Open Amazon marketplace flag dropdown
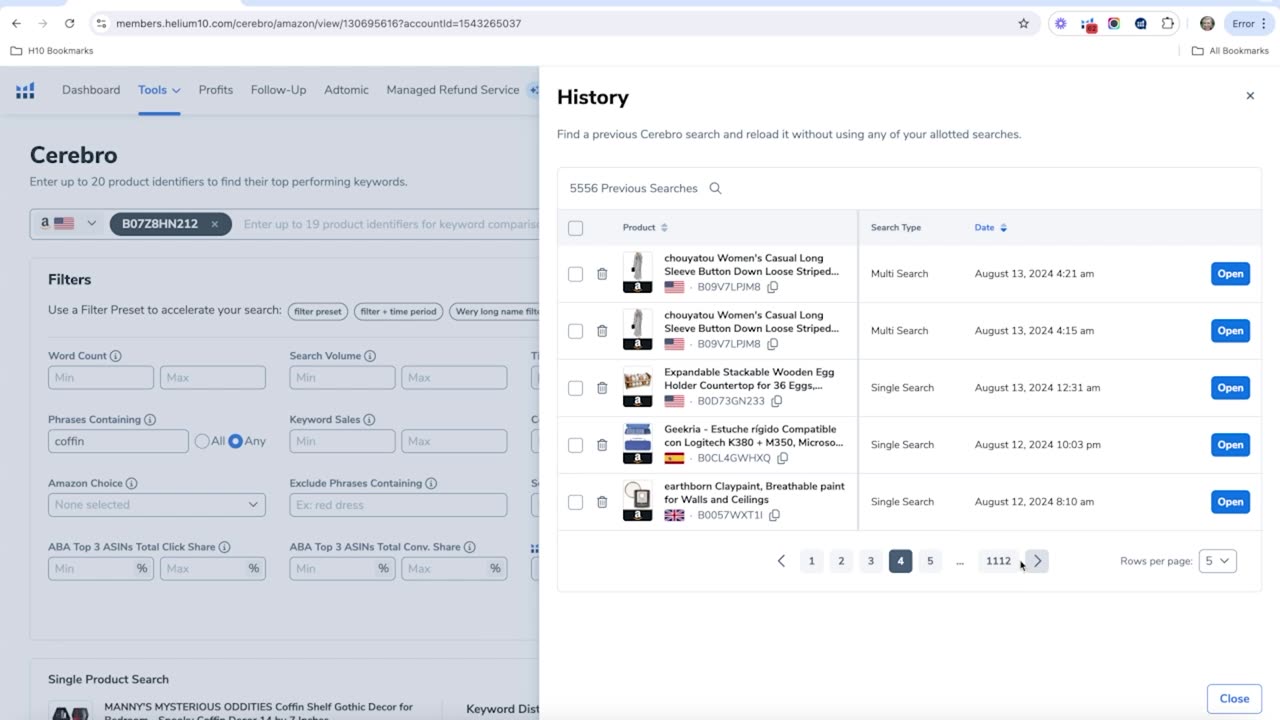This screenshot has width=1280, height=720. pyautogui.click(x=68, y=224)
